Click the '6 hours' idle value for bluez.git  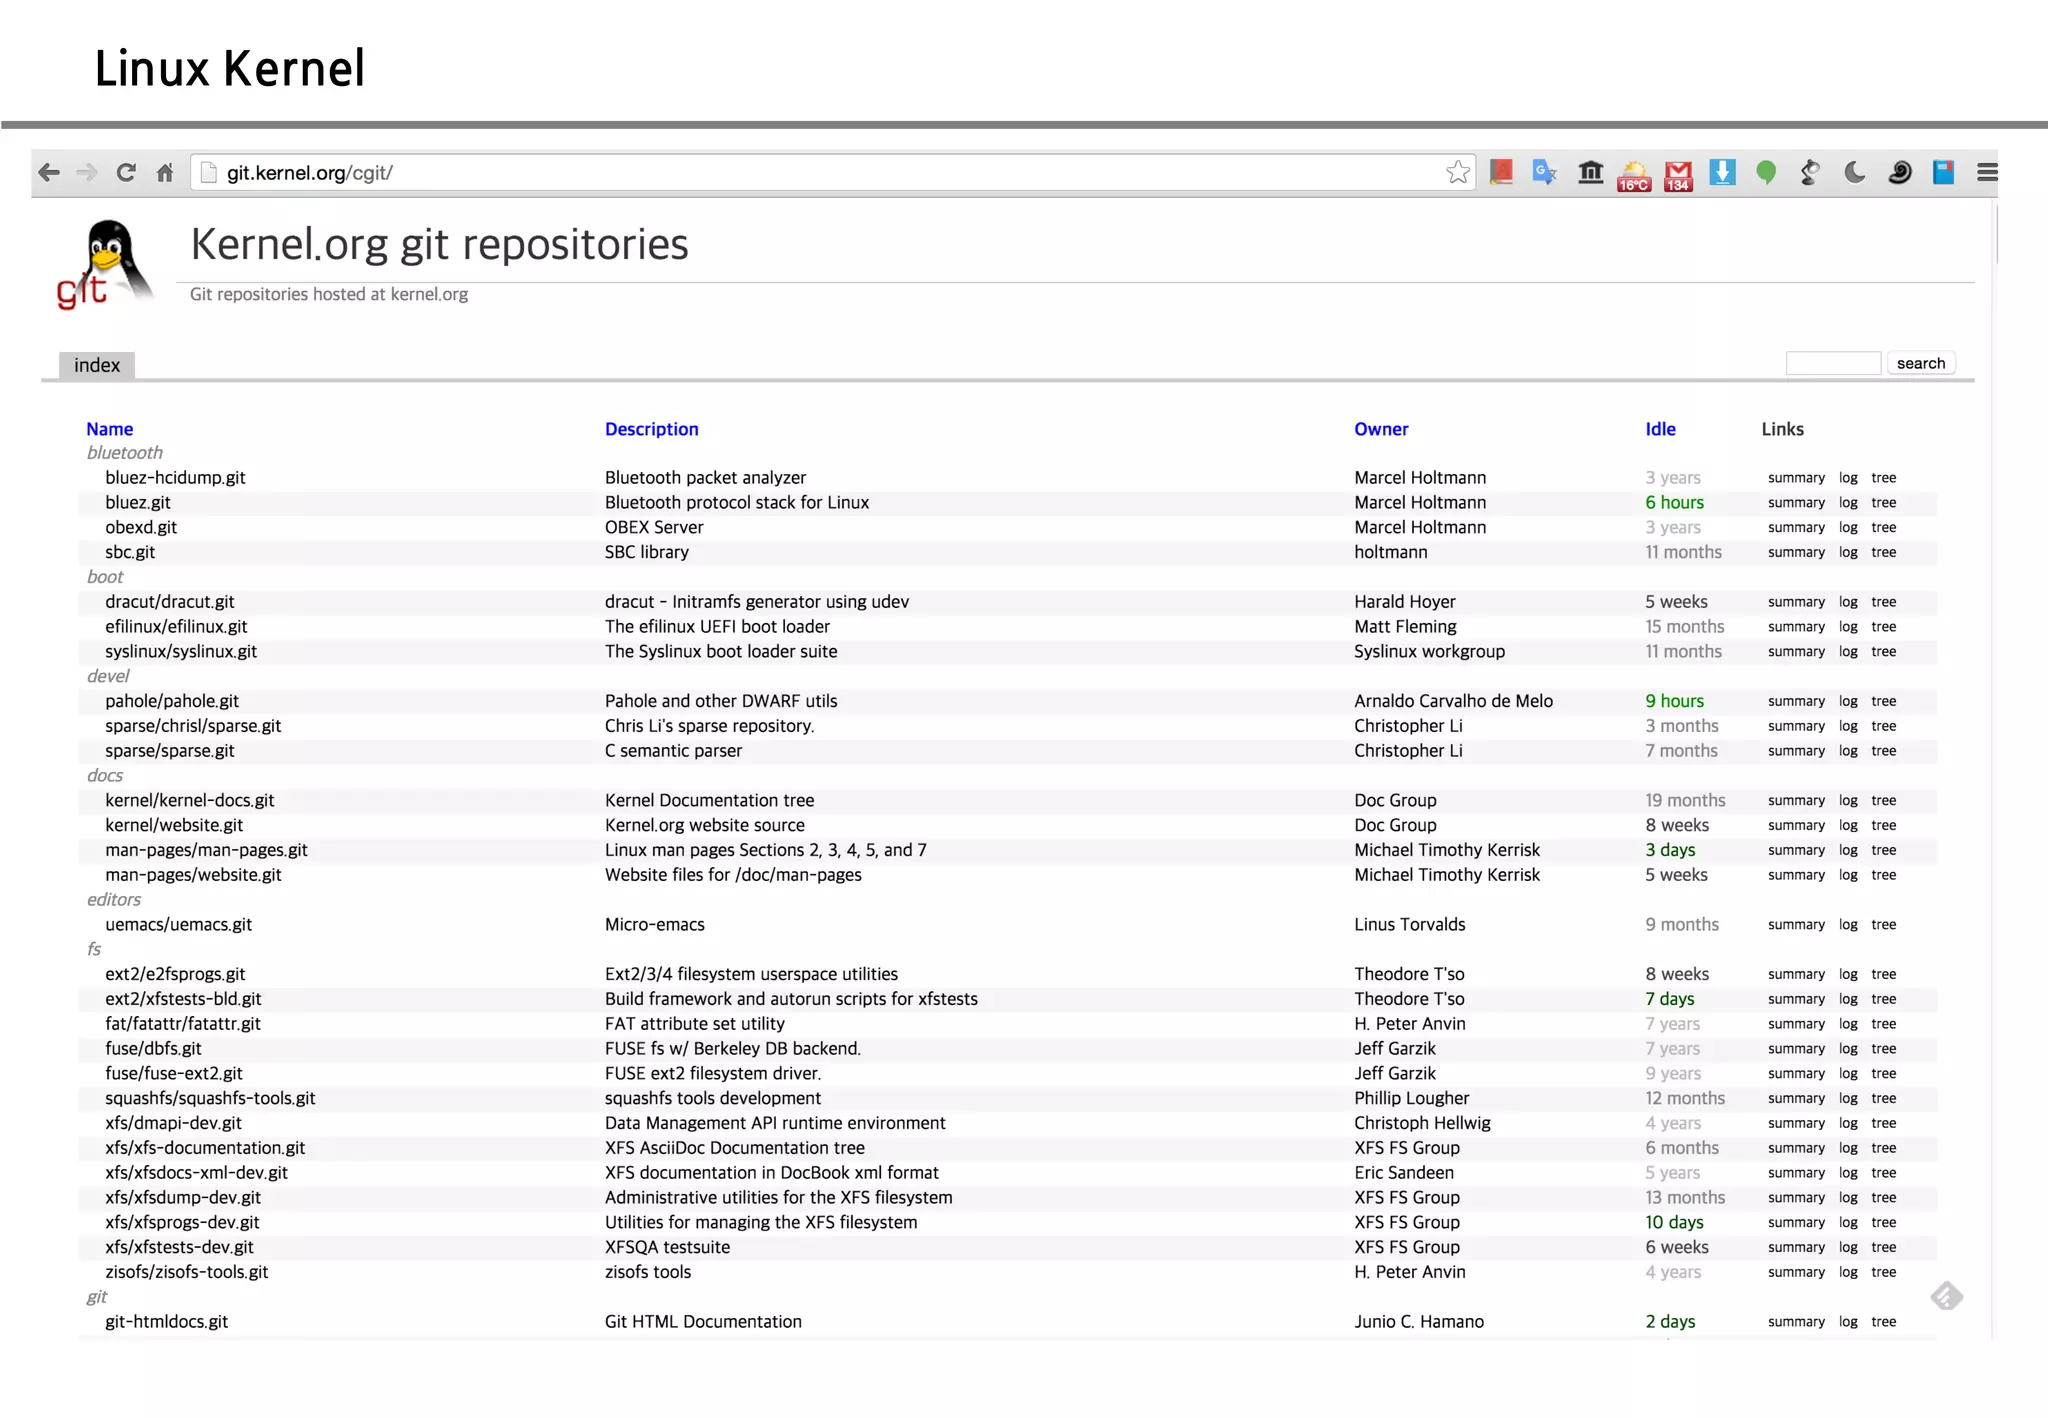click(1674, 503)
